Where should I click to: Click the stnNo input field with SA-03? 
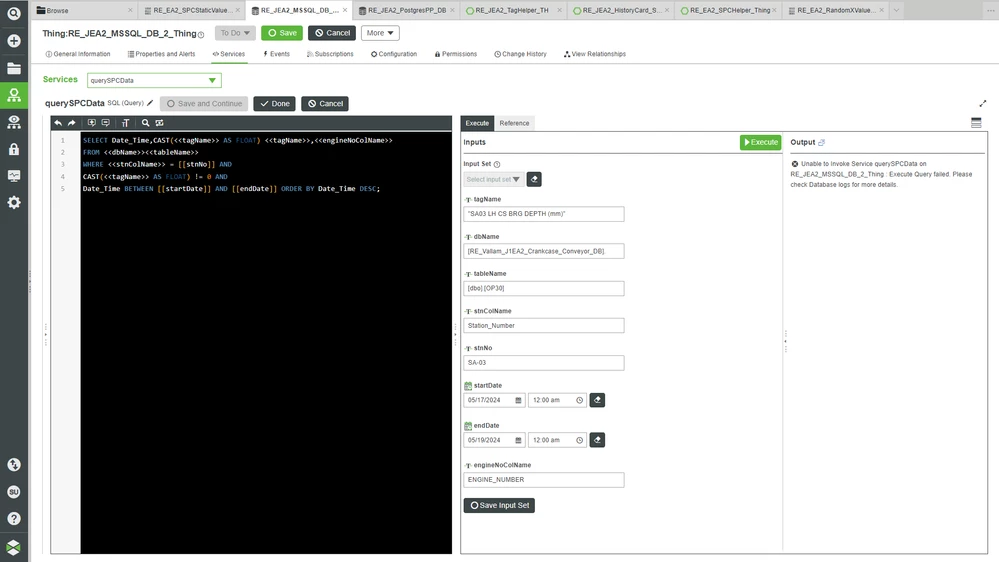543,363
